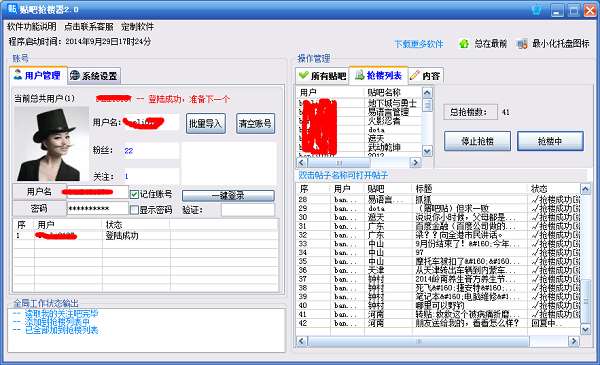The width and height of the screenshot is (600, 365).
Task: Click the green 总在最前 icon
Action: click(x=464, y=44)
